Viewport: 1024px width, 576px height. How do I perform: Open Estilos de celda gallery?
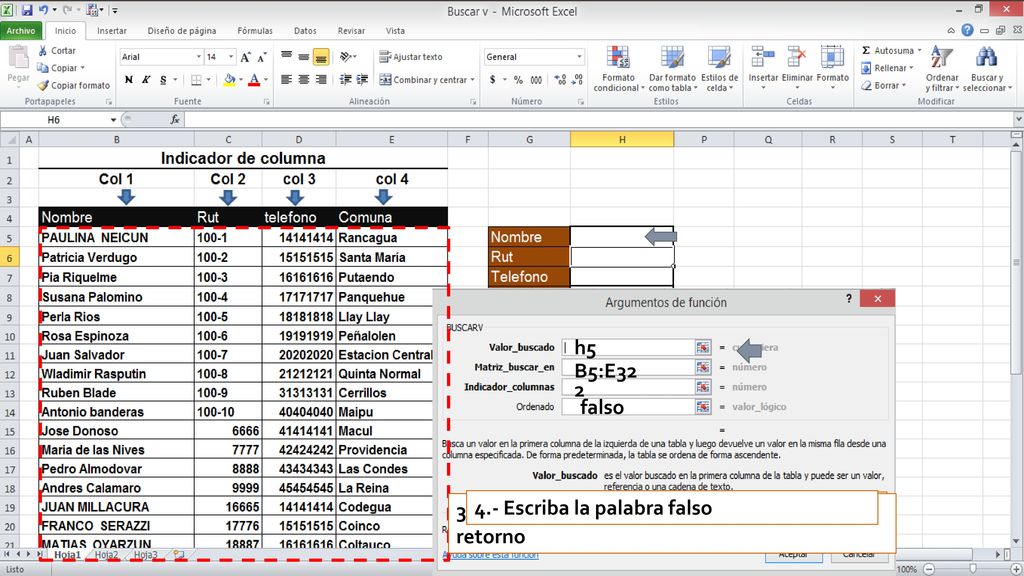click(720, 69)
